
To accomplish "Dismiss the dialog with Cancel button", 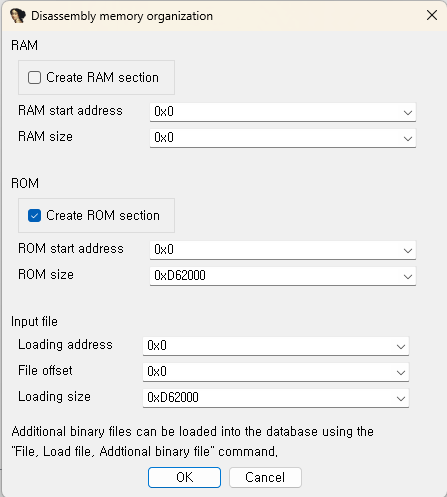I will 265,477.
